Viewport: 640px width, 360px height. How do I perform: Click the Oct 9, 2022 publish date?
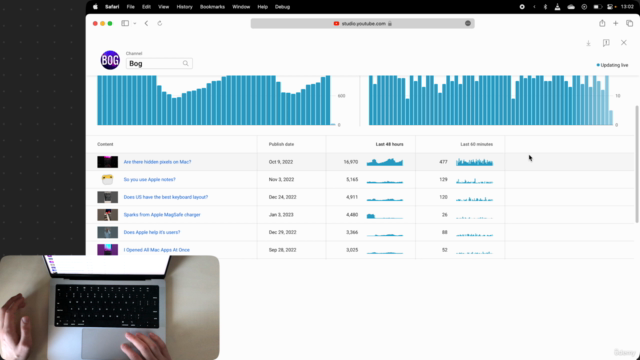[281, 162]
